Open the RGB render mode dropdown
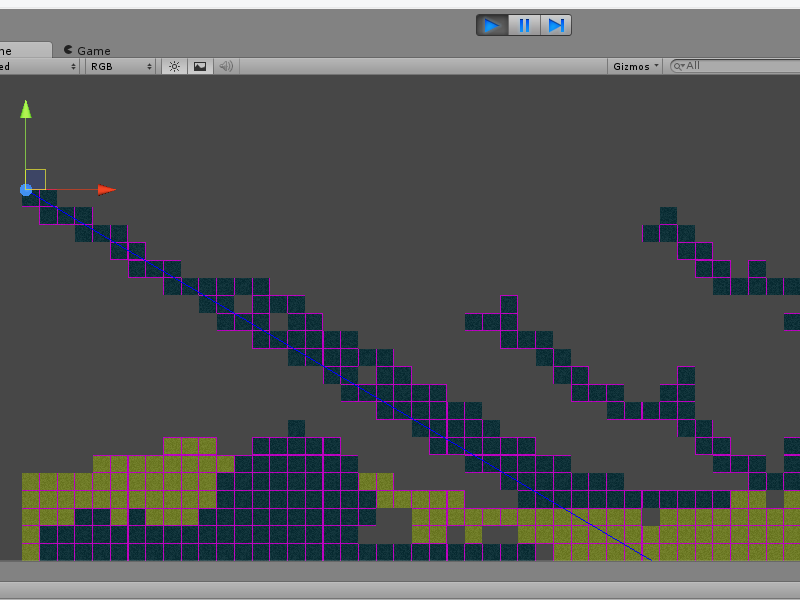The height and width of the screenshot is (600, 800). click(120, 66)
